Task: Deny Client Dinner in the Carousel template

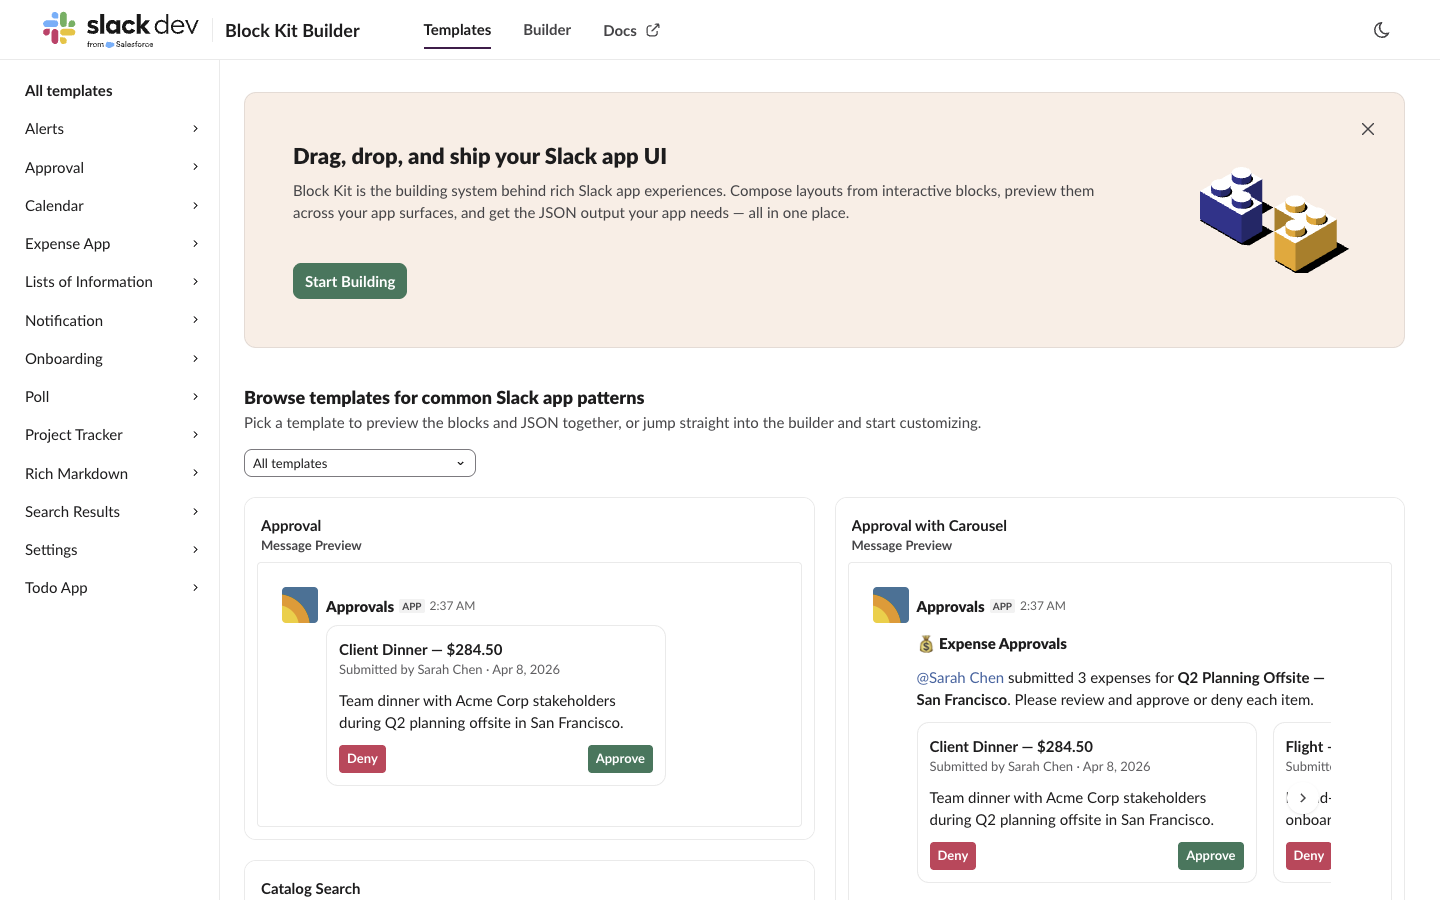Action: 953,856
